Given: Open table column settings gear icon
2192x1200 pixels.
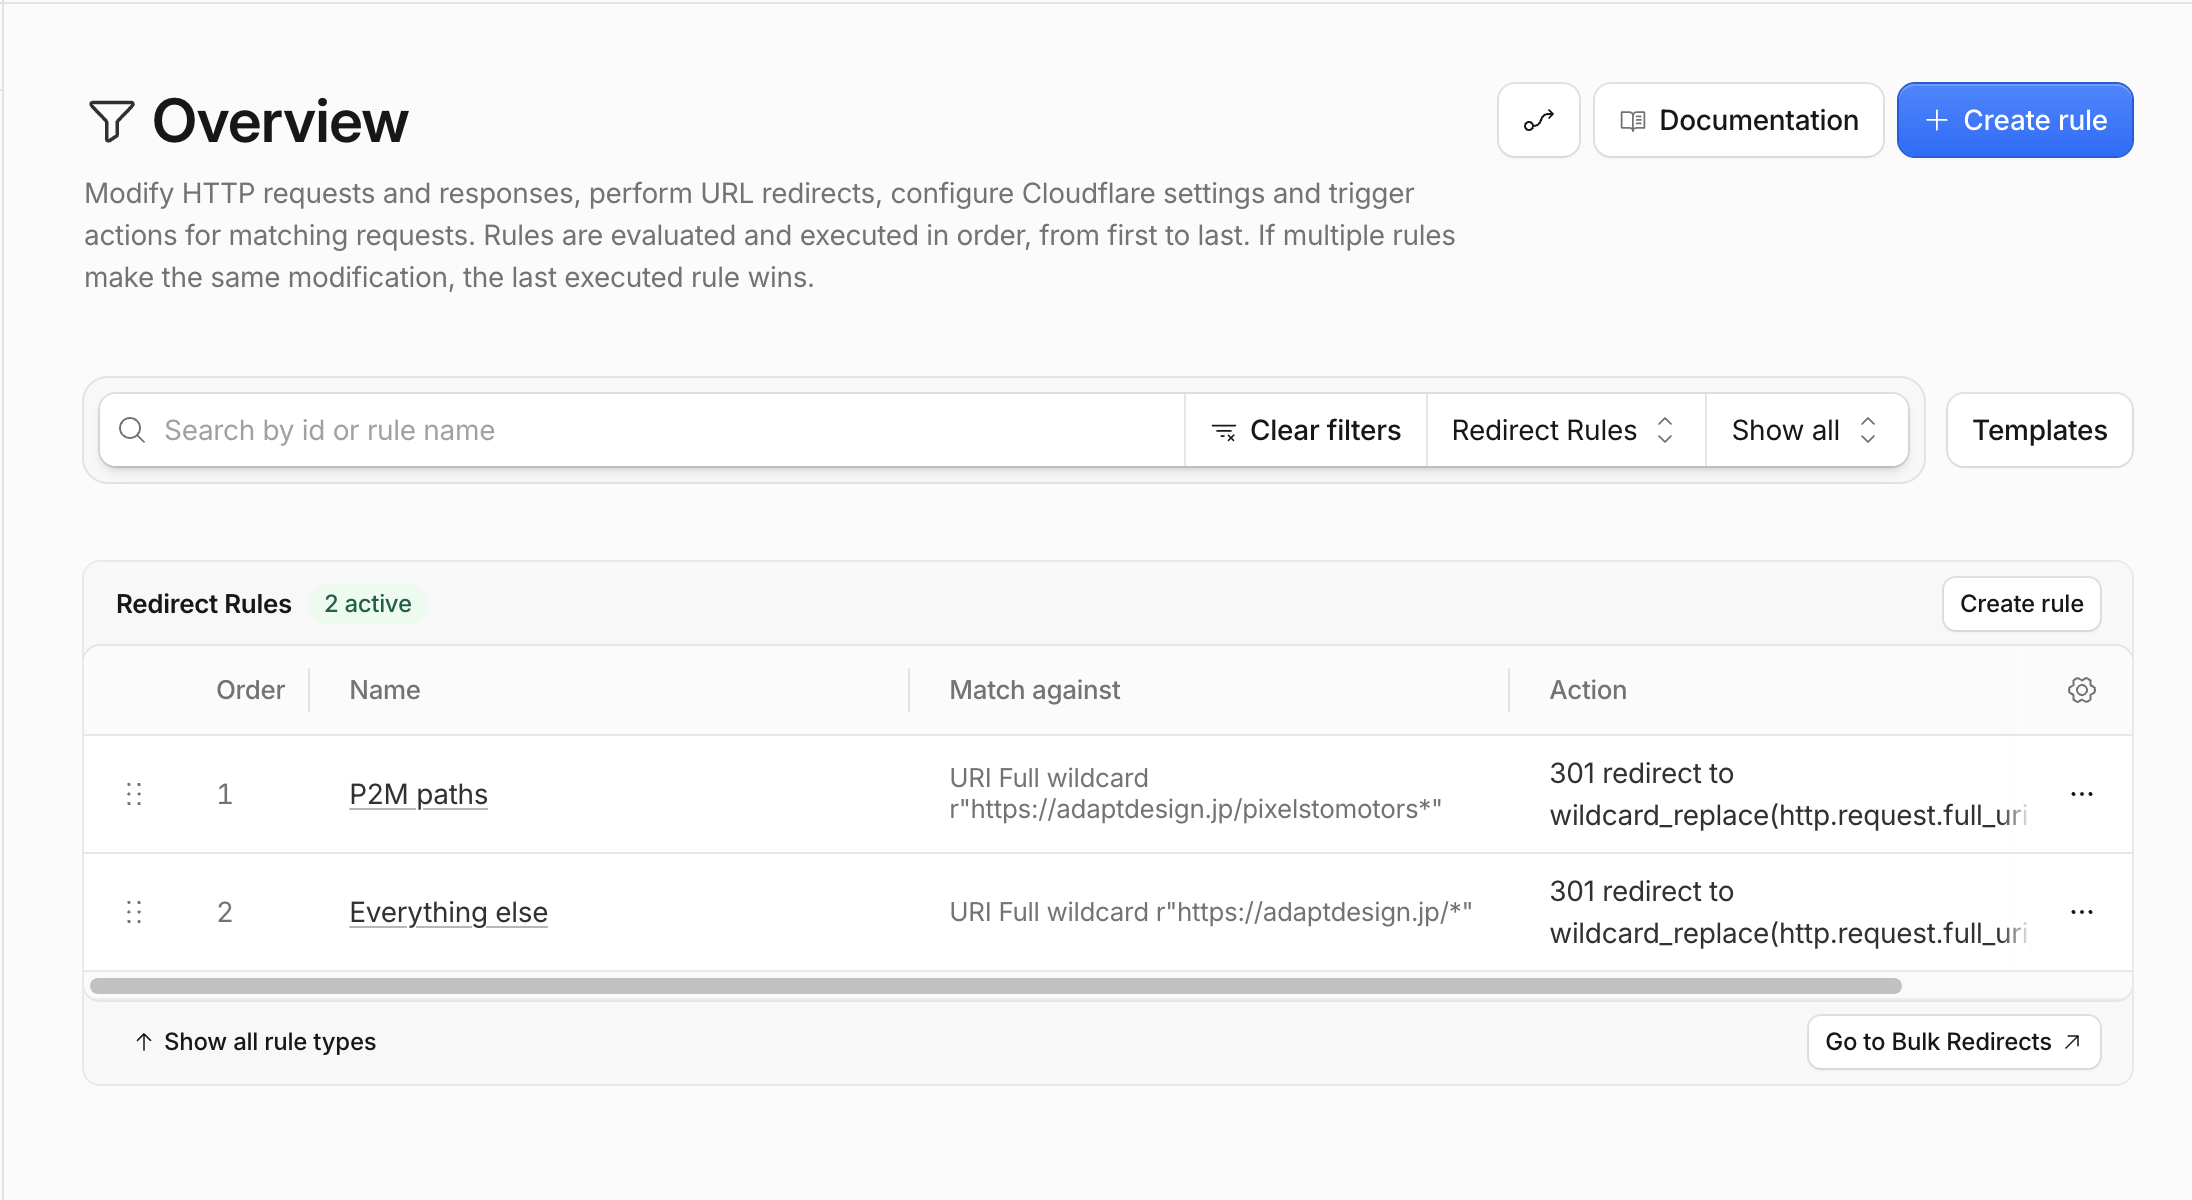Looking at the screenshot, I should (2081, 690).
